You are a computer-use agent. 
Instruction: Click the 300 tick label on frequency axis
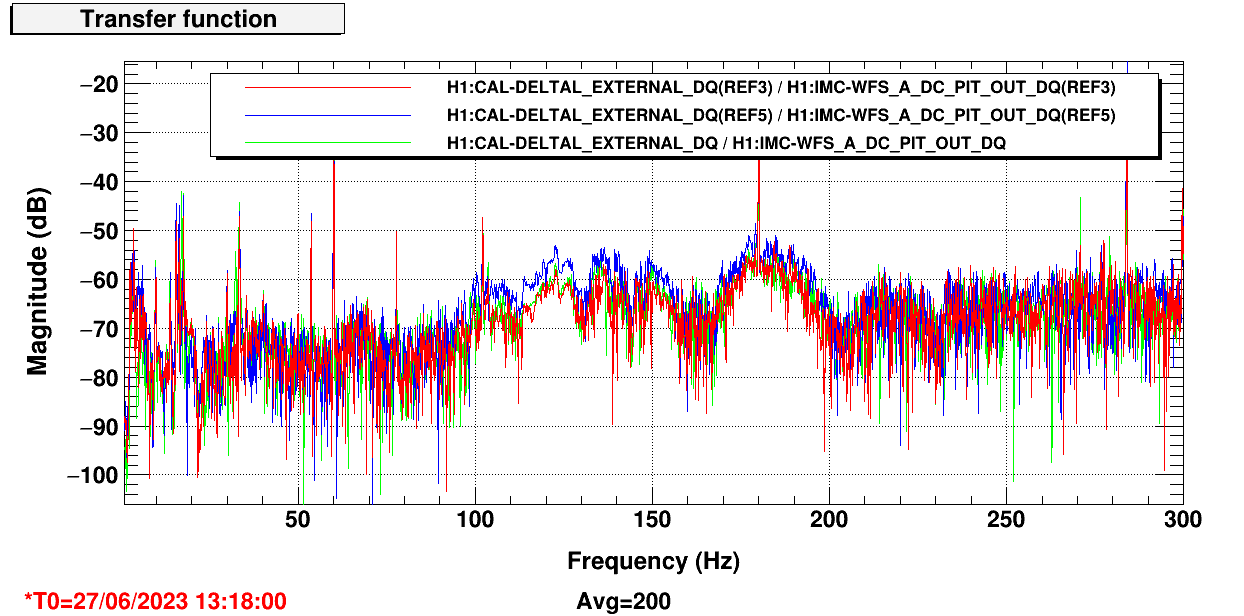(x=1182, y=520)
